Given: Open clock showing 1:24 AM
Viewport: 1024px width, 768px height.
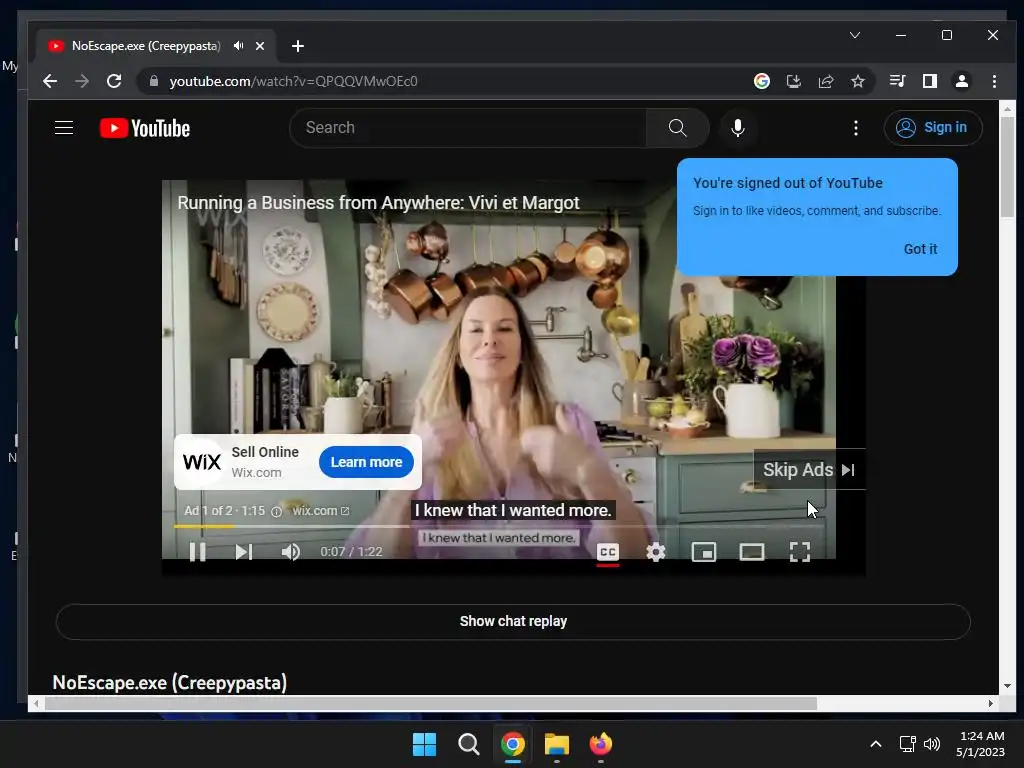Looking at the screenshot, I should pyautogui.click(x=981, y=744).
